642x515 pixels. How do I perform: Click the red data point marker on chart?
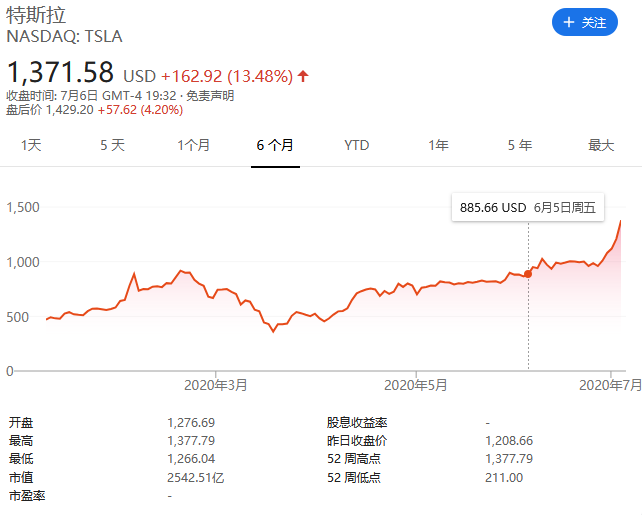click(528, 273)
